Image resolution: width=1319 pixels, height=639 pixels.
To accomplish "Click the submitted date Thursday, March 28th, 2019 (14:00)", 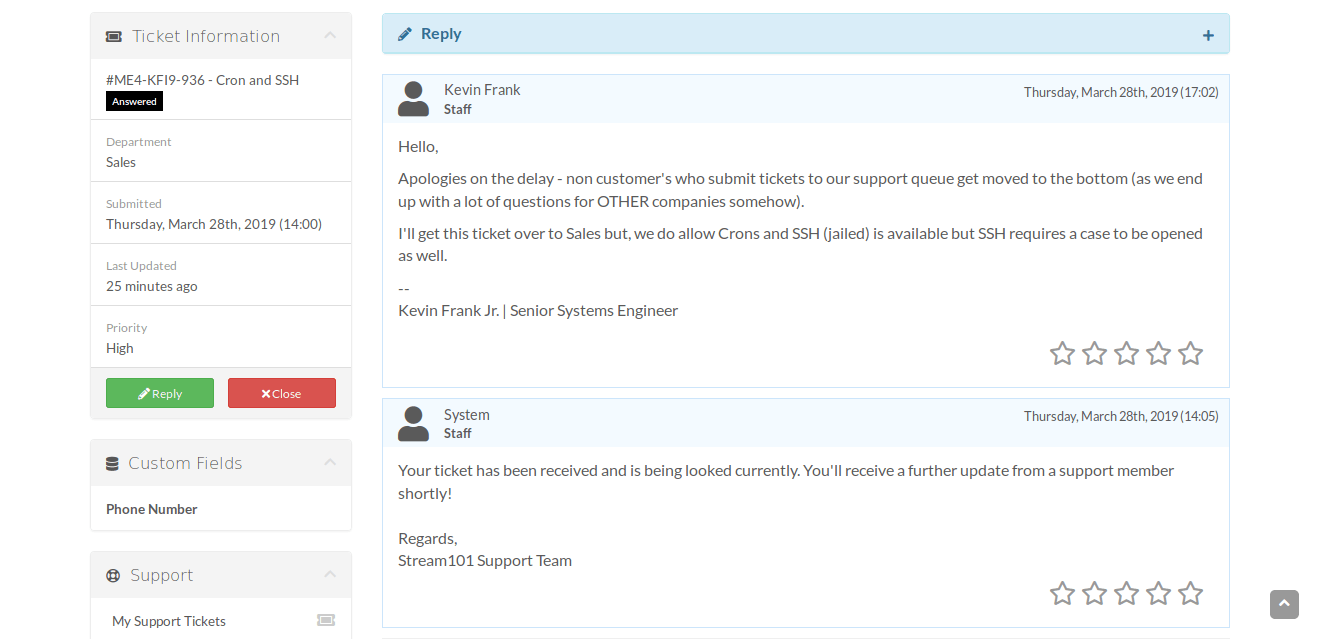I will tap(214, 224).
